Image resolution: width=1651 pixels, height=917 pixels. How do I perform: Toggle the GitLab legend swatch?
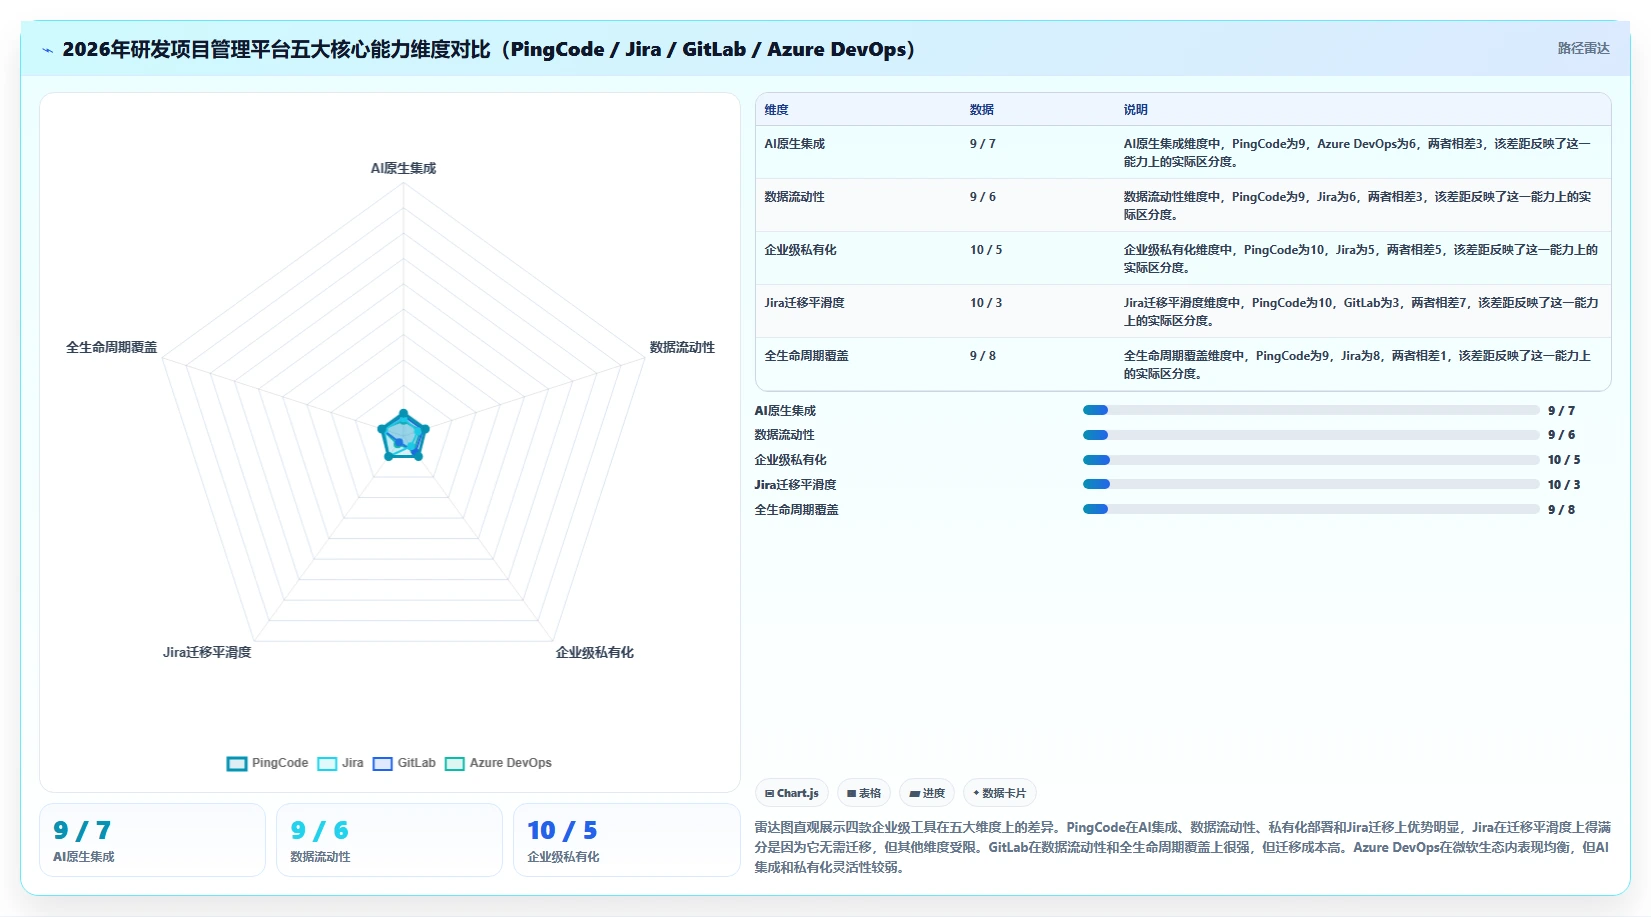tap(383, 763)
